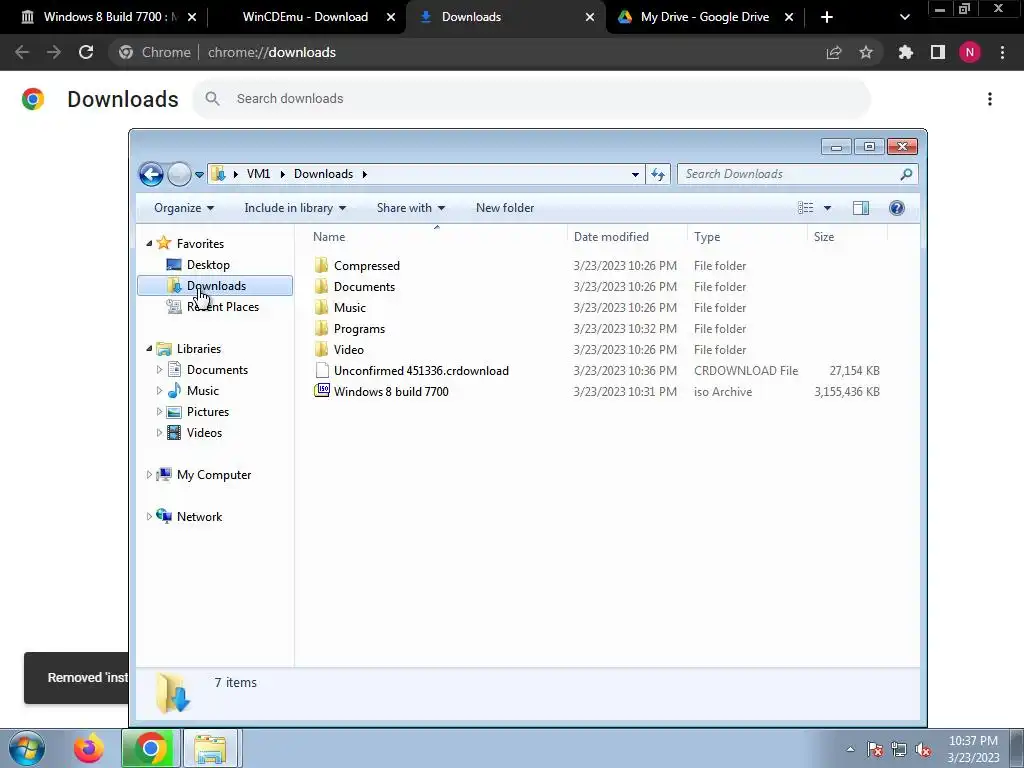Expand the Music library node
The width and height of the screenshot is (1024, 768).
(x=159, y=391)
